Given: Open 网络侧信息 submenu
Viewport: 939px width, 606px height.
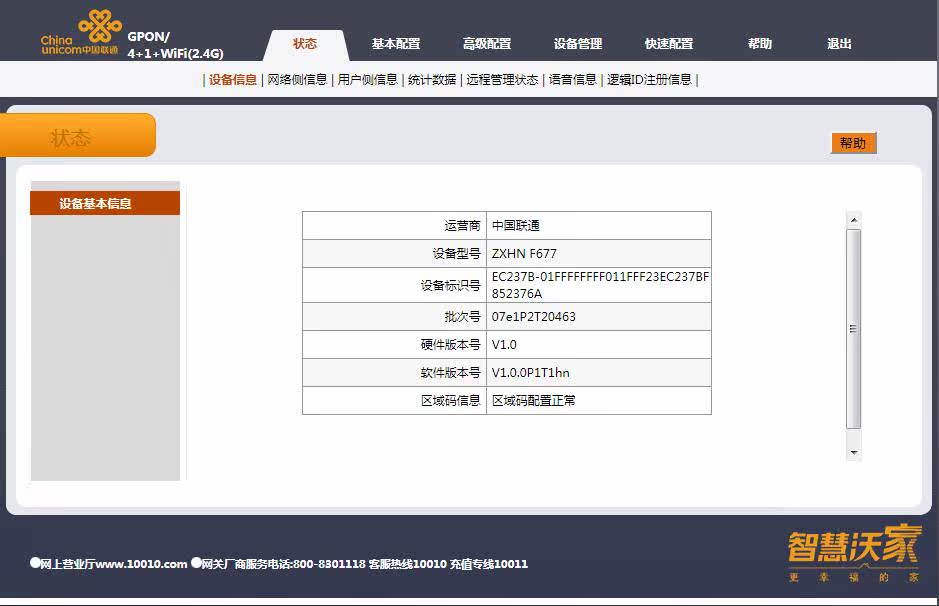Looking at the screenshot, I should pyautogui.click(x=297, y=80).
